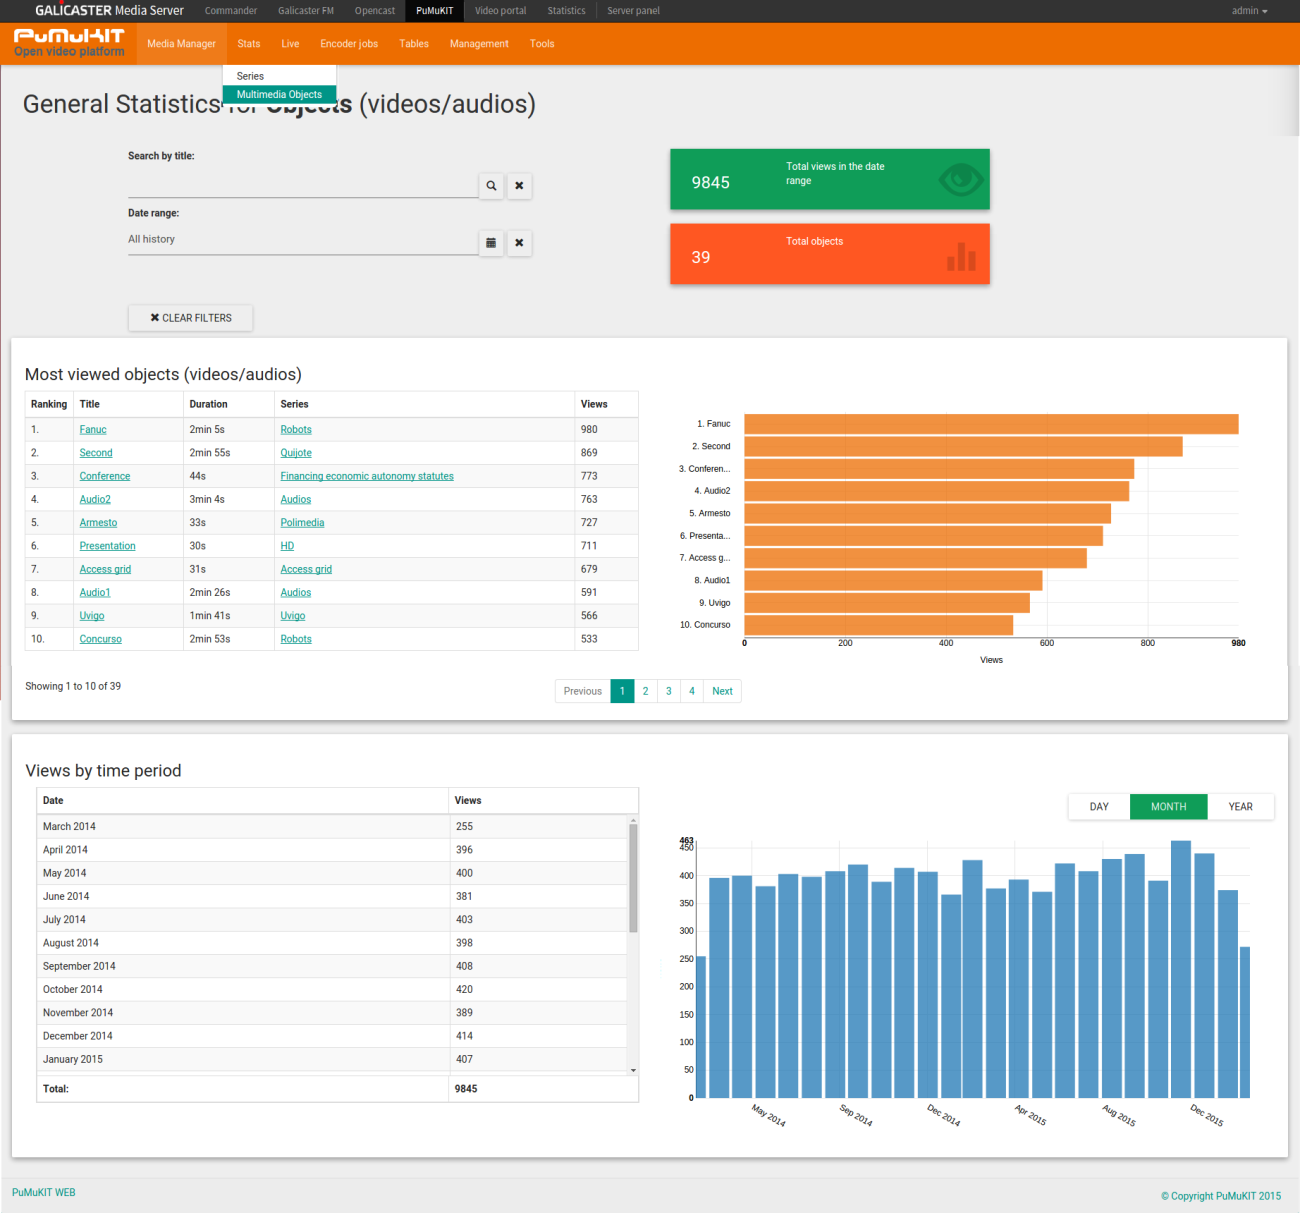Viewport: 1300px width, 1213px height.
Task: Select the PuMuKIT tab in top bar
Action: pyautogui.click(x=435, y=11)
